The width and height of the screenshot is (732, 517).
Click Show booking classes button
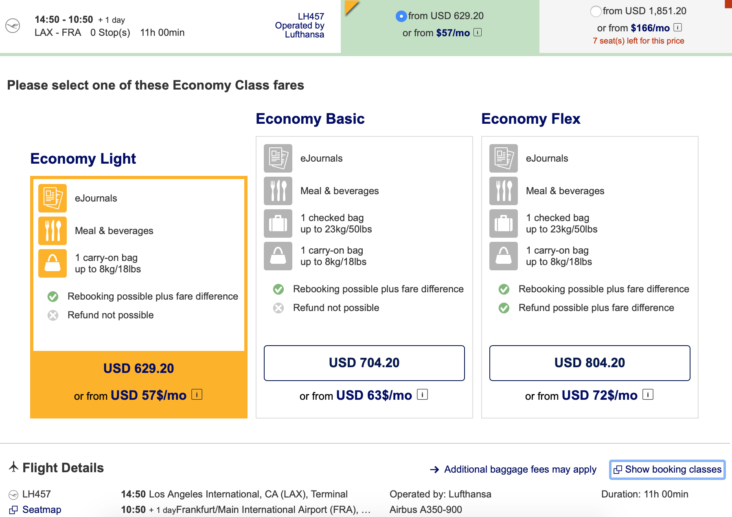(668, 469)
